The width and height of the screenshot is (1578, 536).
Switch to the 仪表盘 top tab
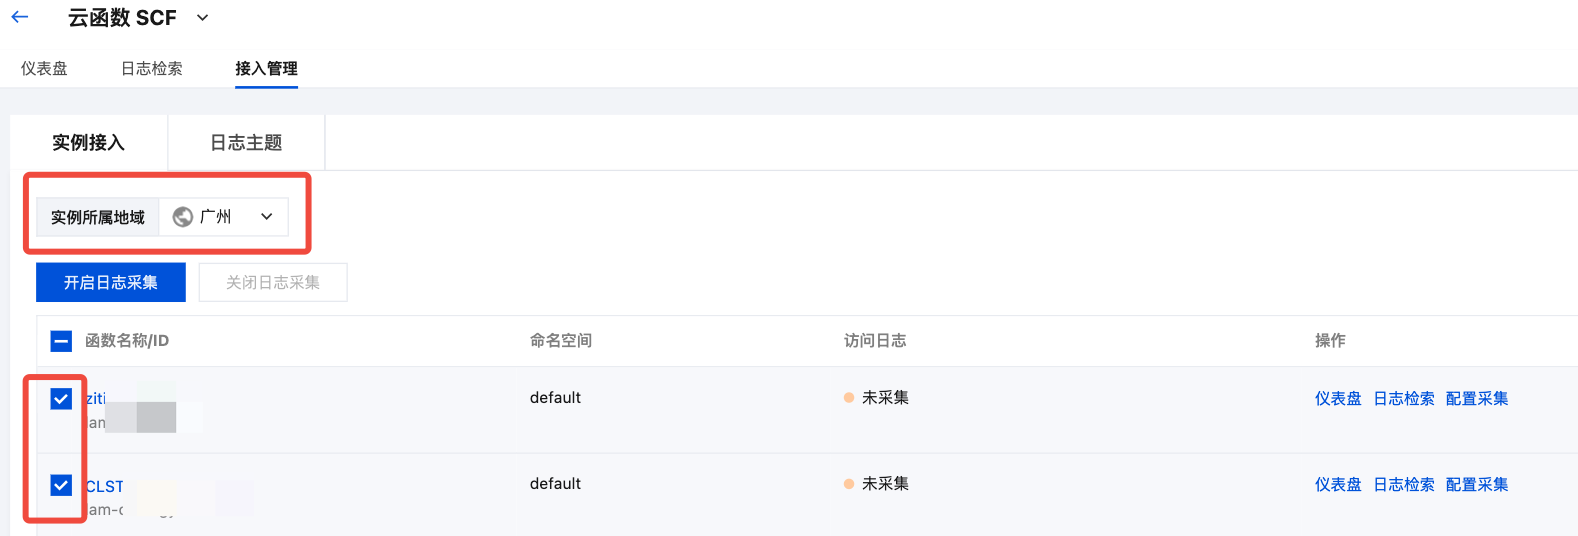pyautogui.click(x=44, y=68)
